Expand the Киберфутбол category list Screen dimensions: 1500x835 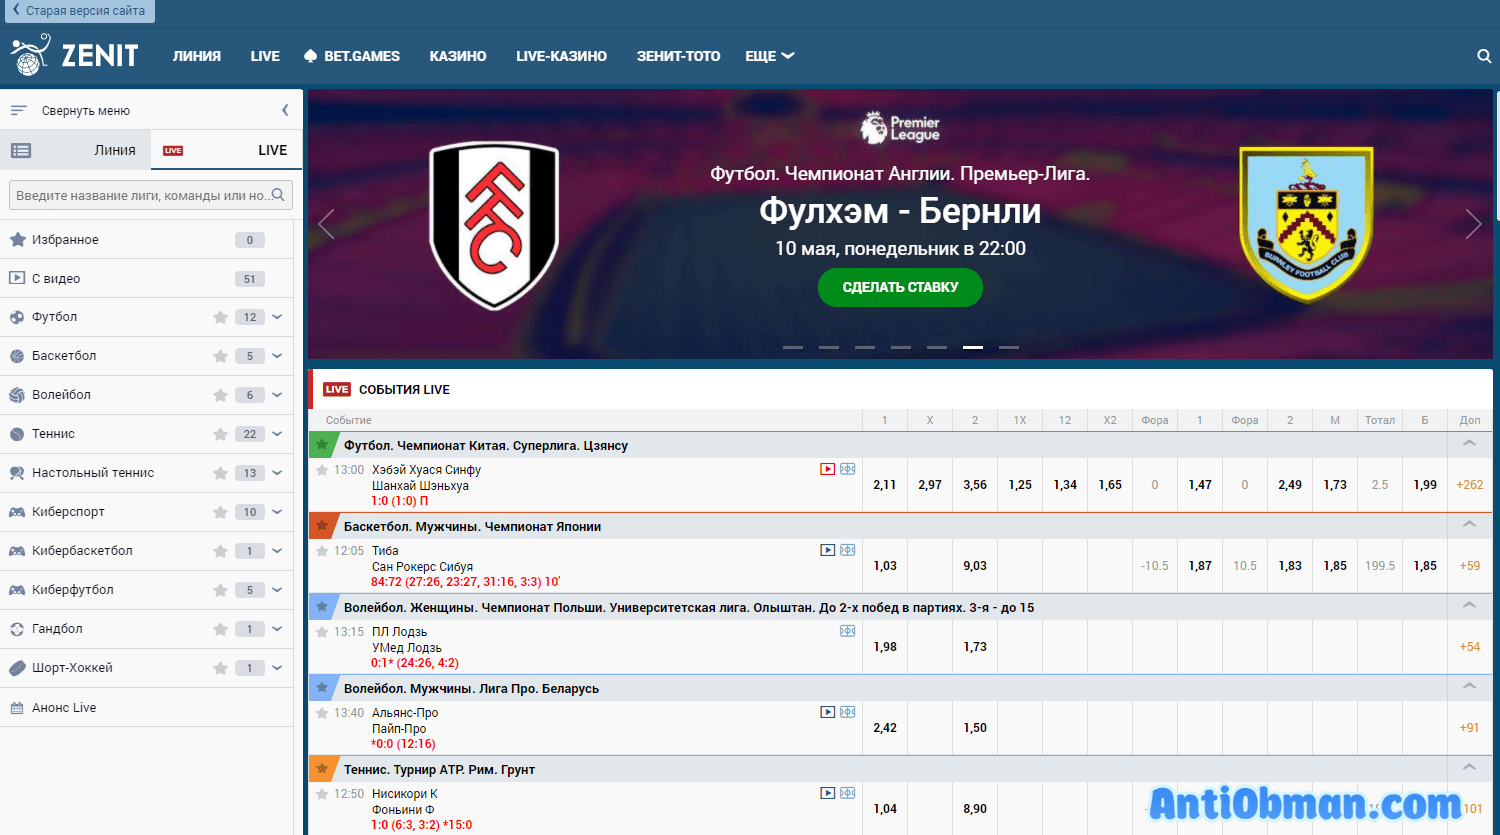click(277, 590)
